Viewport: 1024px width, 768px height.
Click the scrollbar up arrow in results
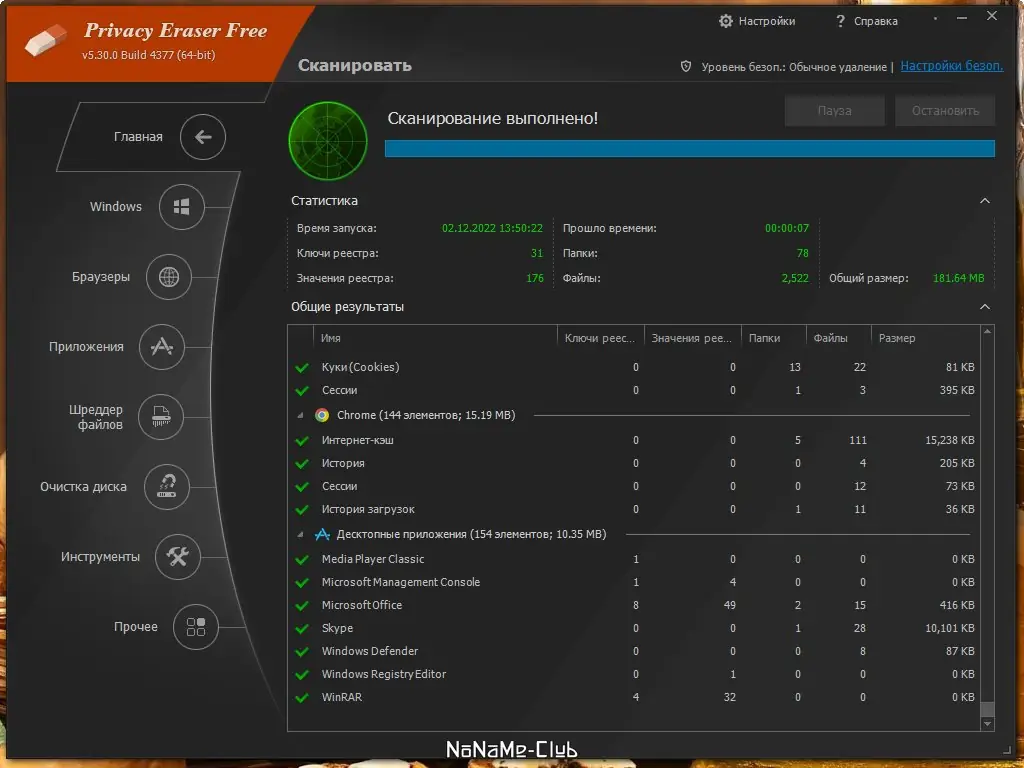[987, 332]
